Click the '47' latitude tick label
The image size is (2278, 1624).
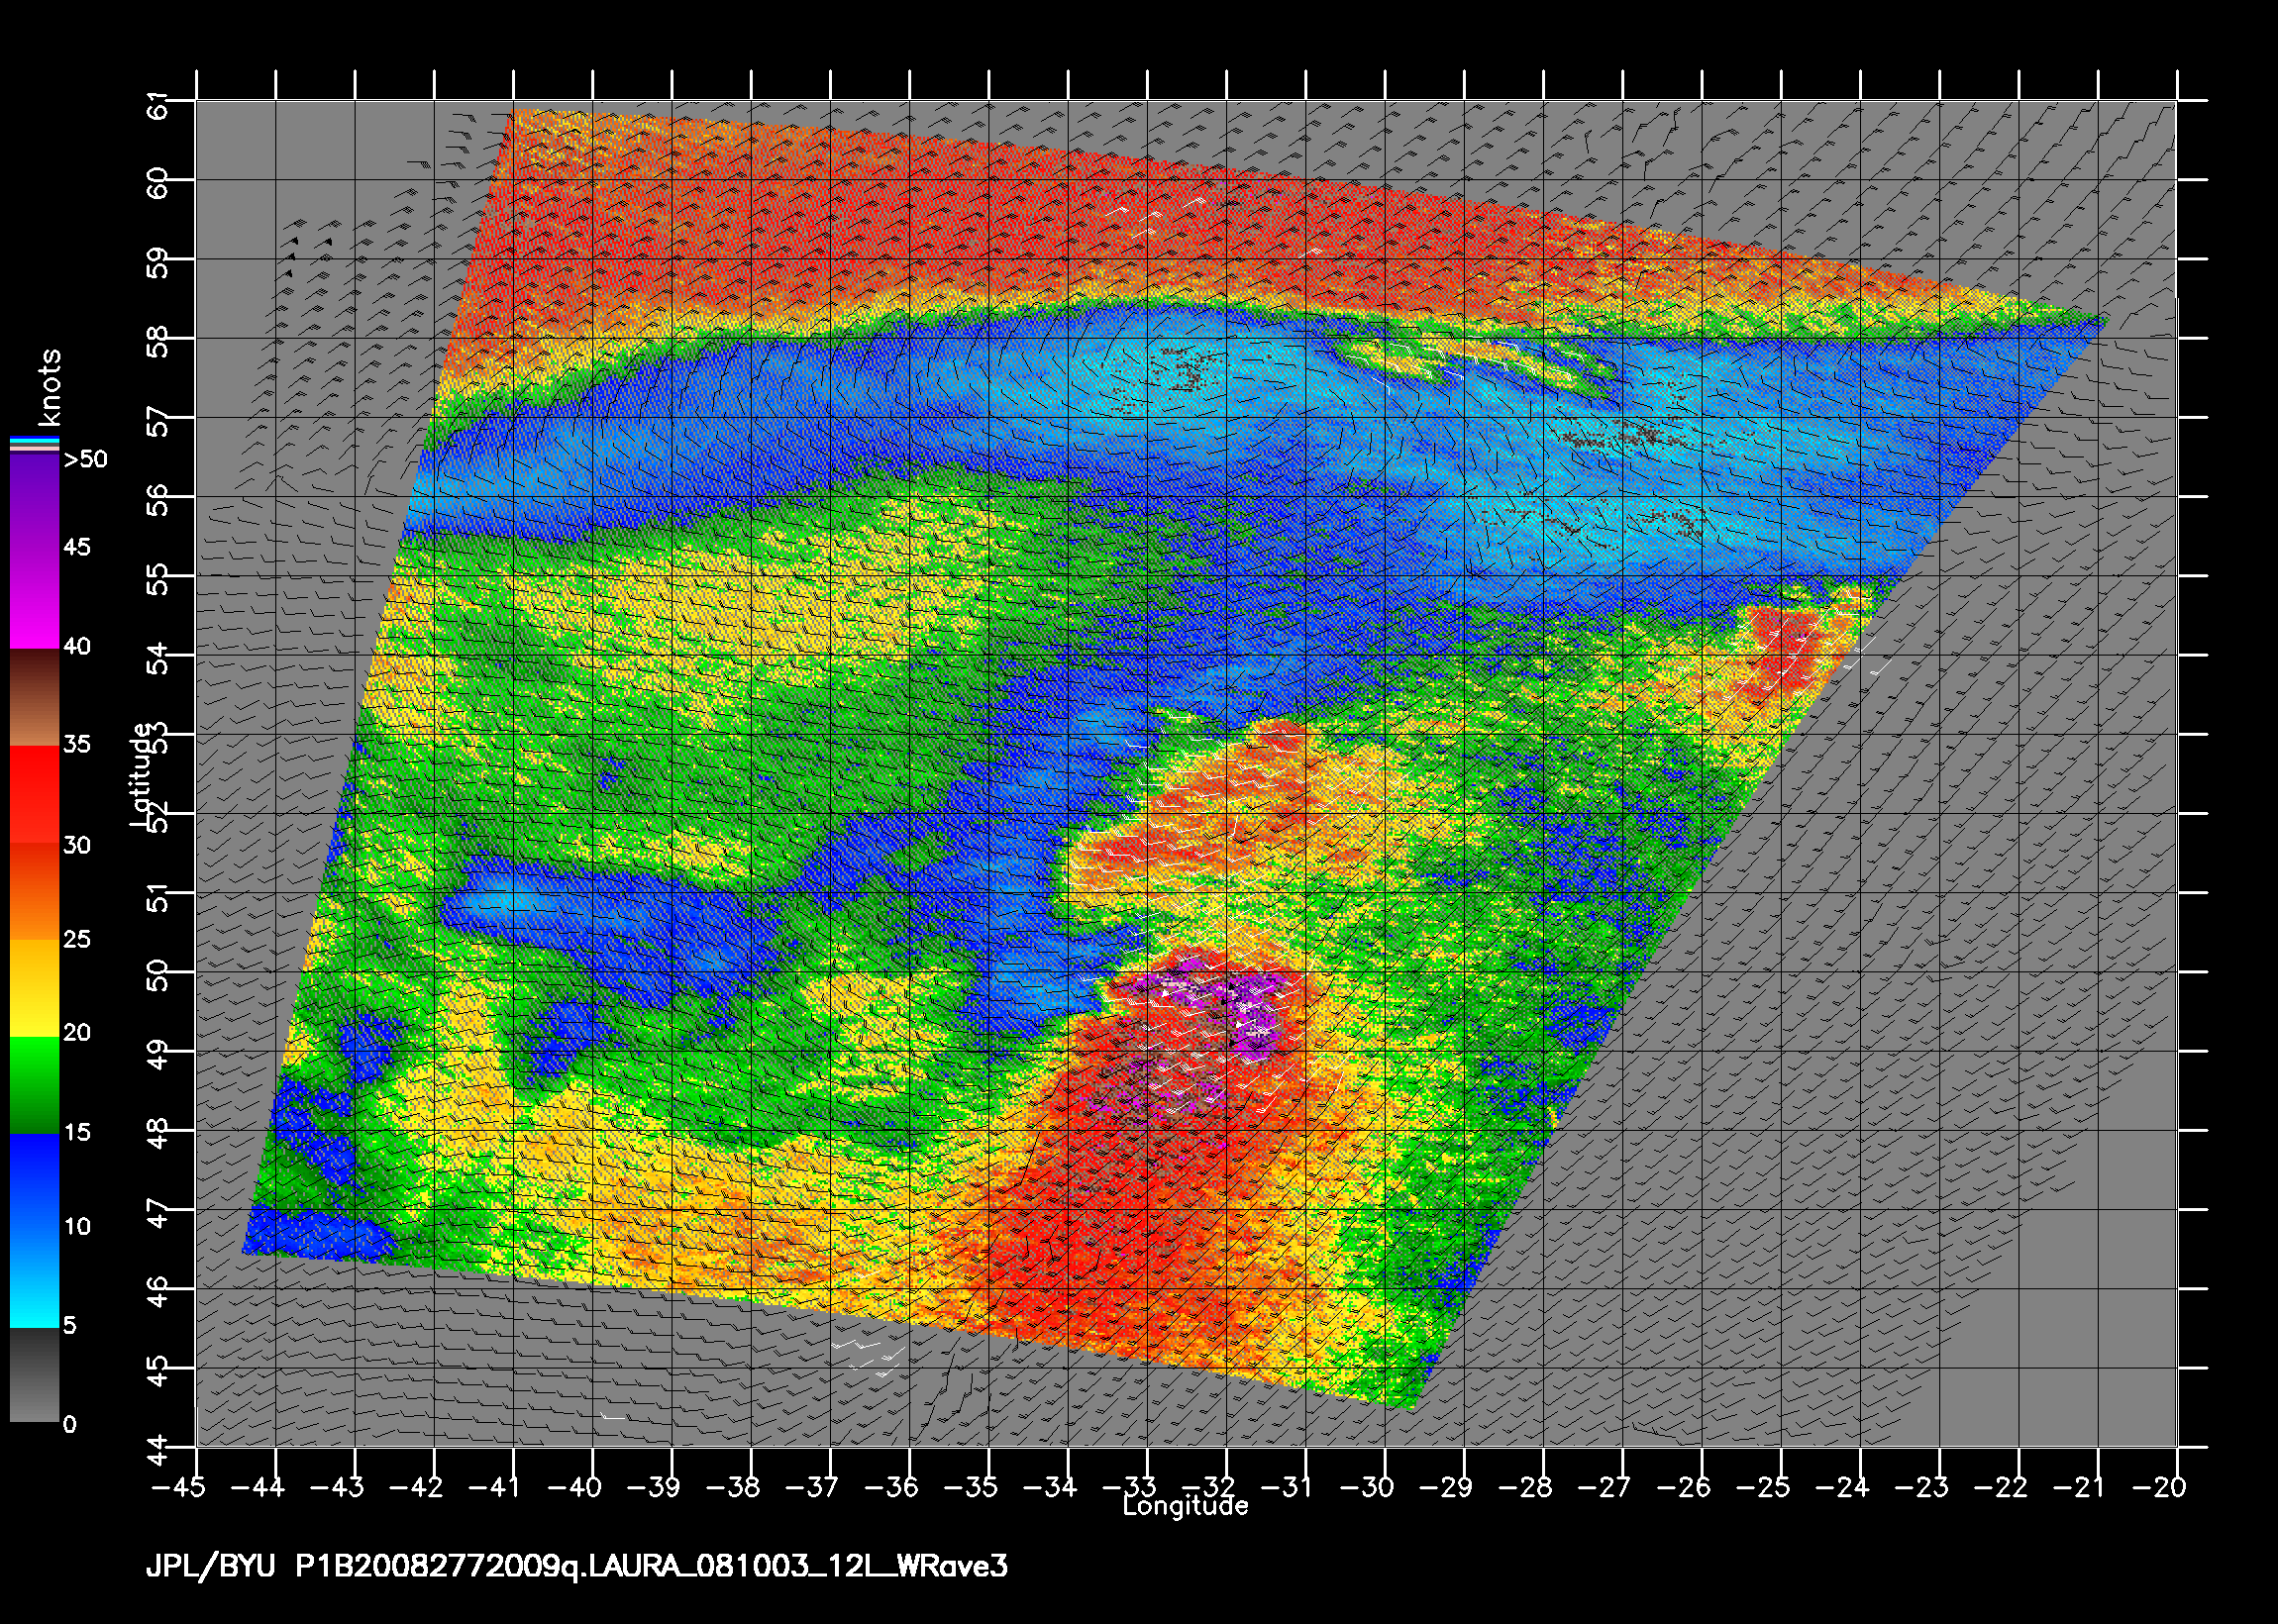click(157, 1214)
